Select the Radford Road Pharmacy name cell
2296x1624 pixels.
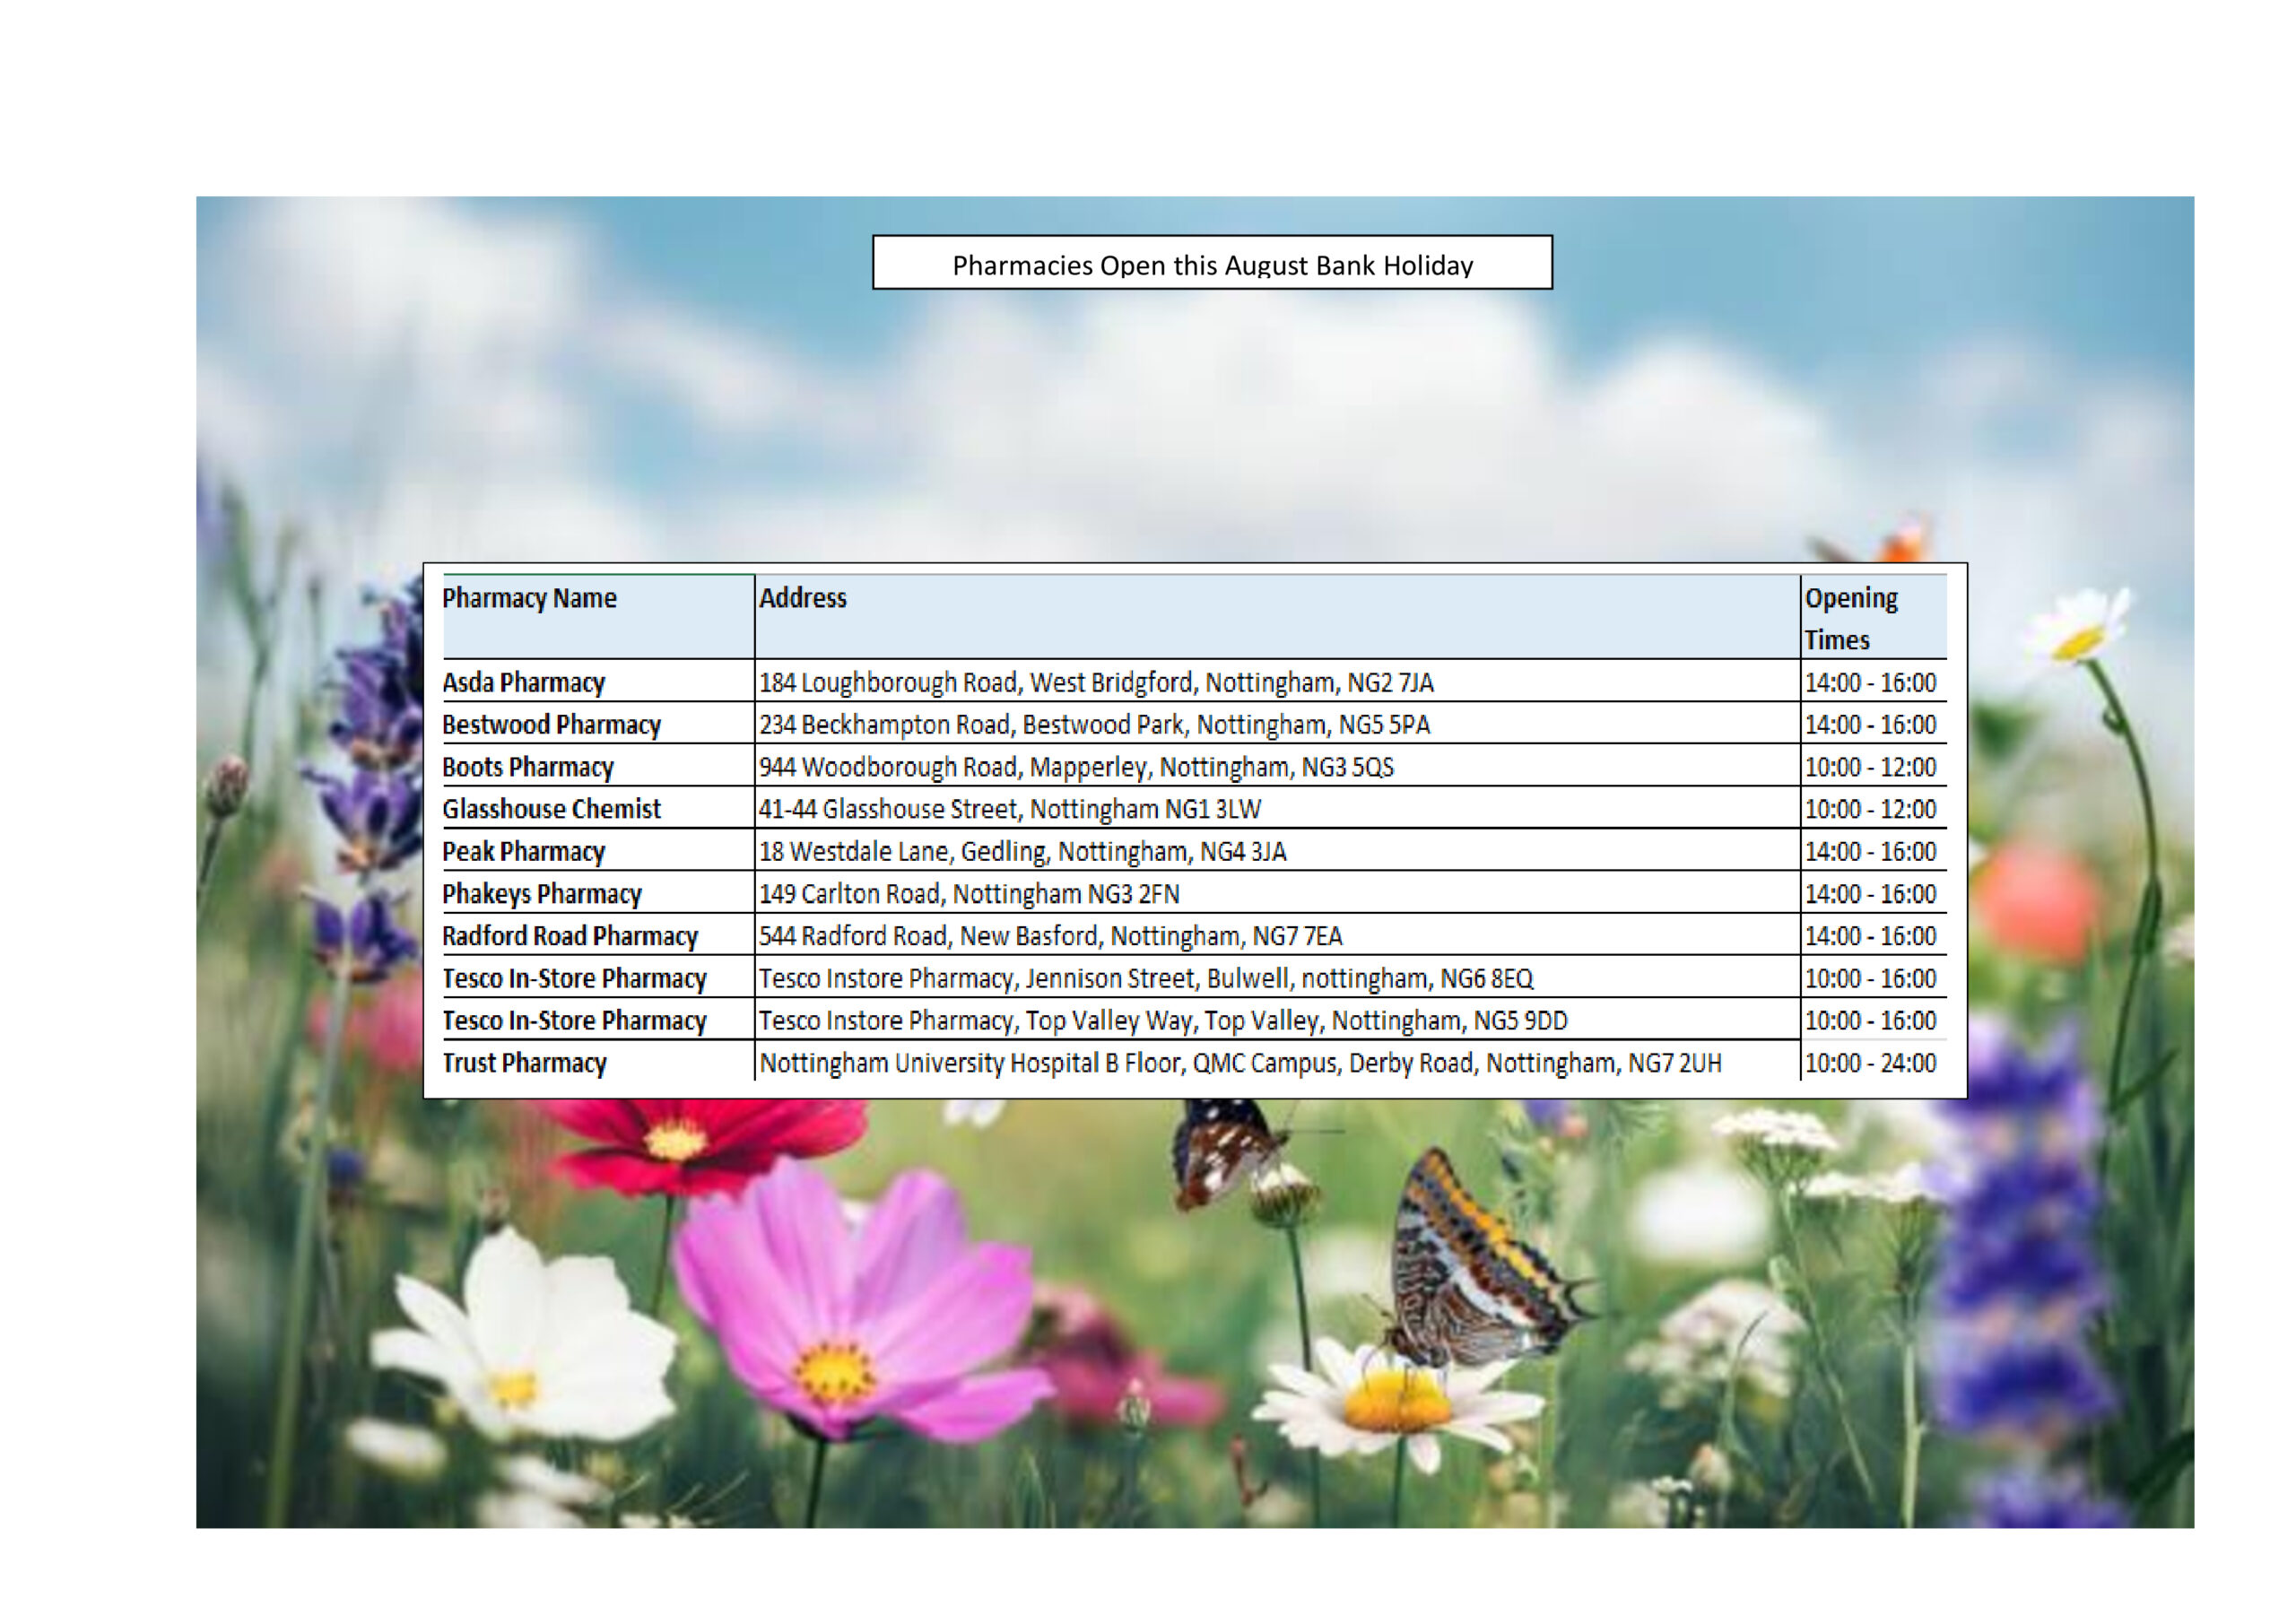[x=570, y=936]
